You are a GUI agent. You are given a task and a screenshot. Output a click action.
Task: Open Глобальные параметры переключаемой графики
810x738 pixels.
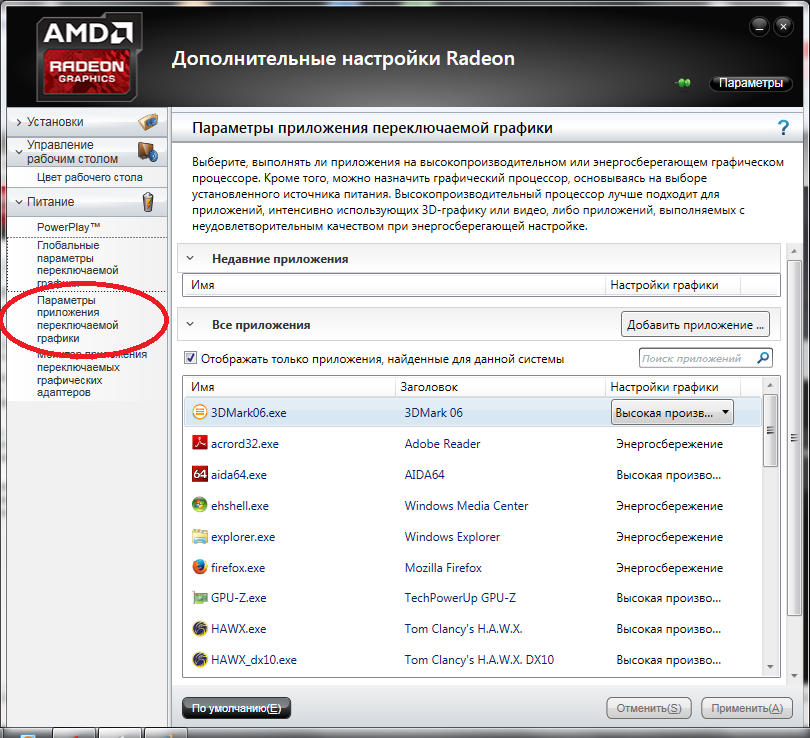coord(77,263)
